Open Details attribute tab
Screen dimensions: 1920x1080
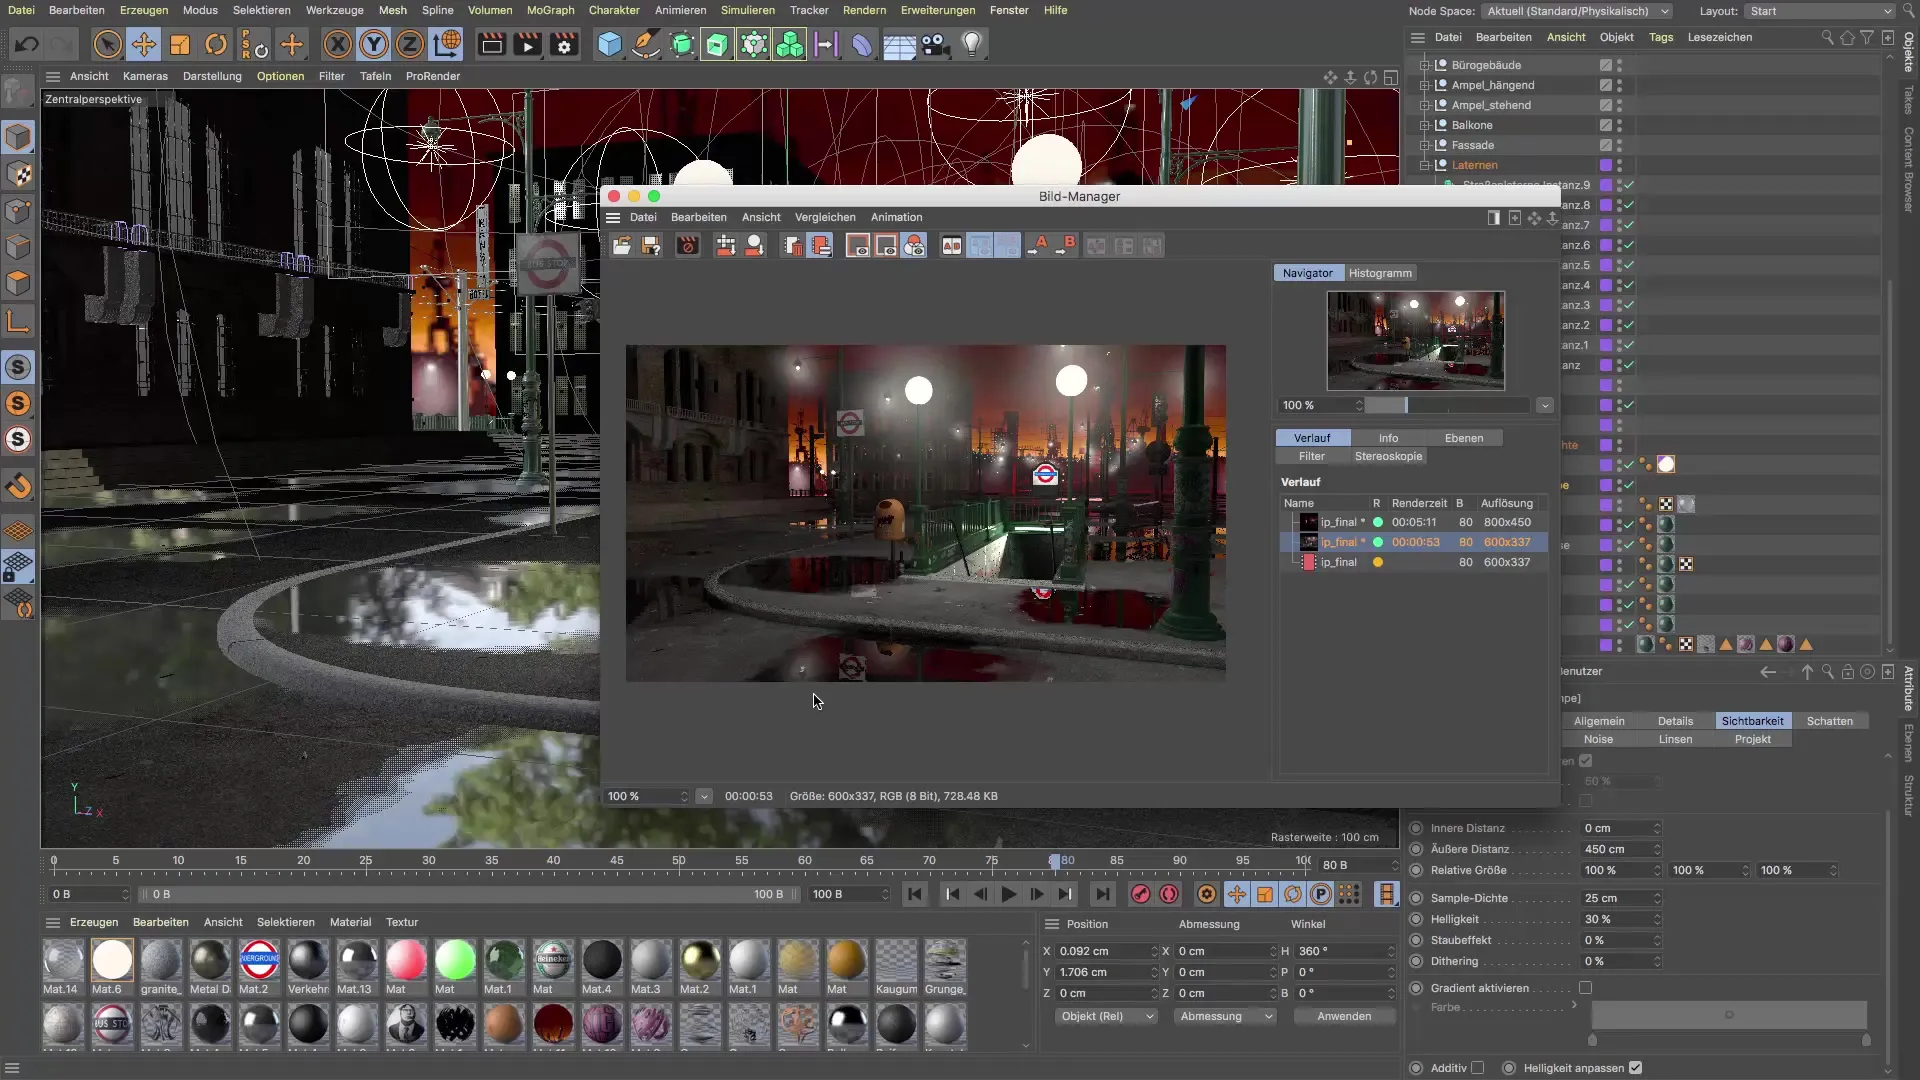pyautogui.click(x=1675, y=721)
